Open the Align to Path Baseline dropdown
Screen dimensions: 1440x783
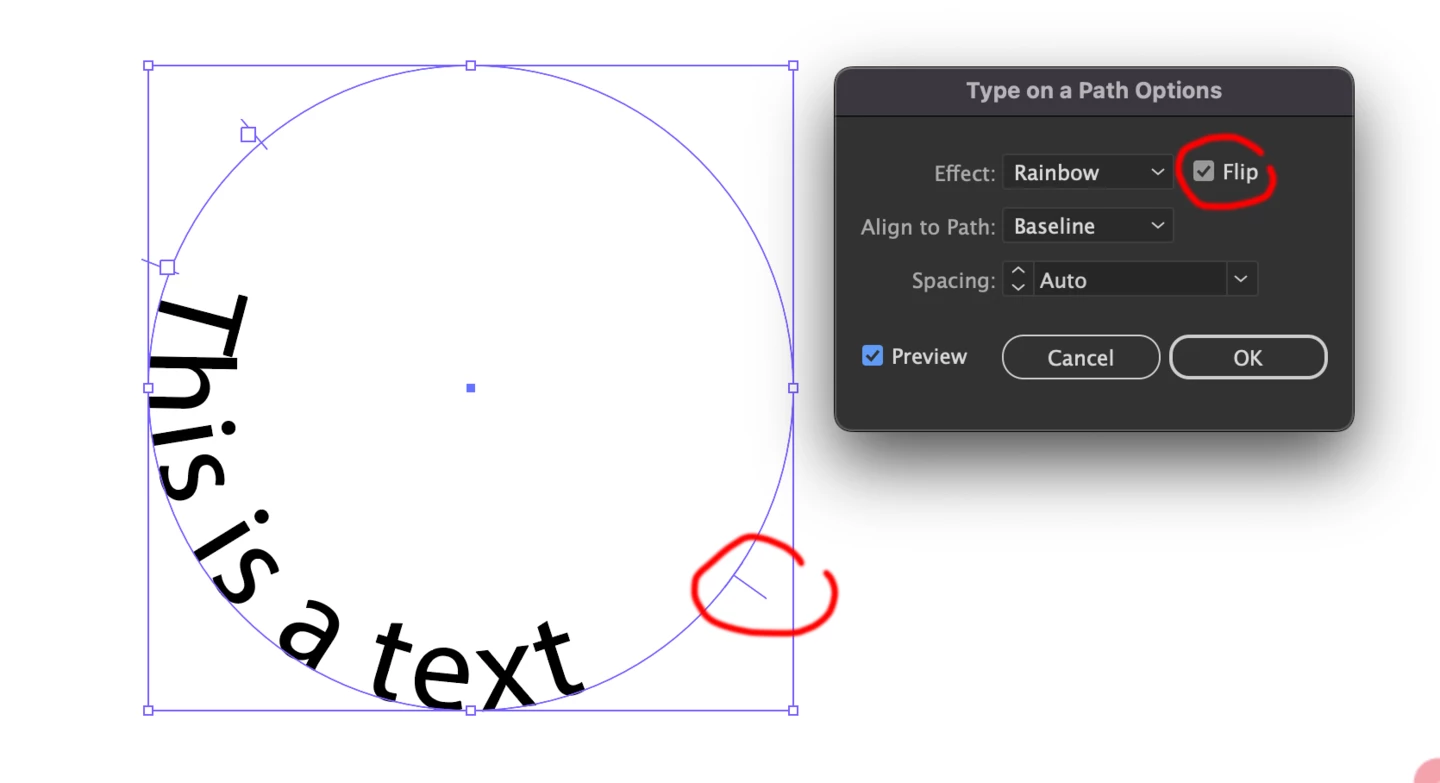[1088, 226]
